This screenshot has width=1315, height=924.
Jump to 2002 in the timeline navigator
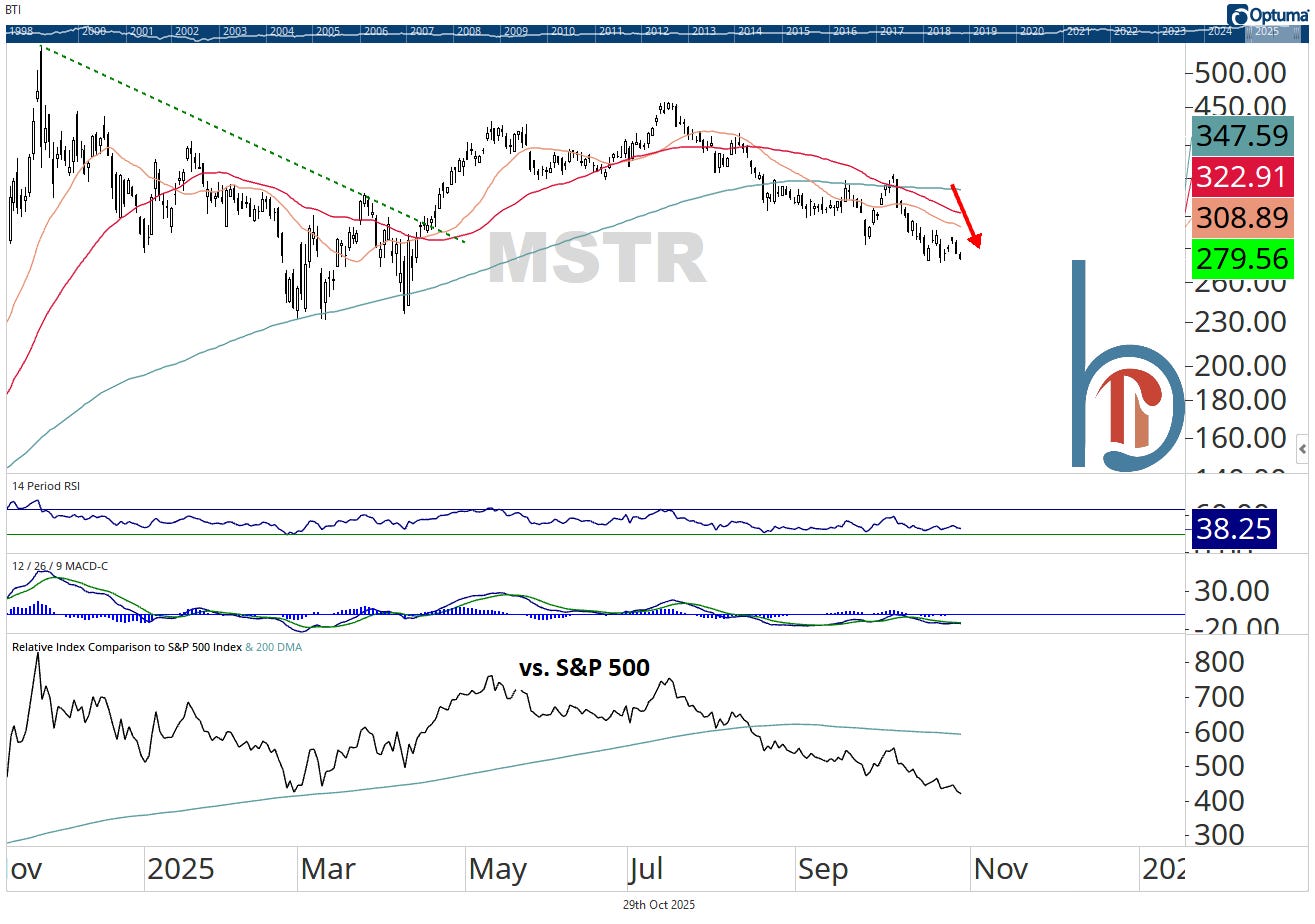(x=186, y=31)
